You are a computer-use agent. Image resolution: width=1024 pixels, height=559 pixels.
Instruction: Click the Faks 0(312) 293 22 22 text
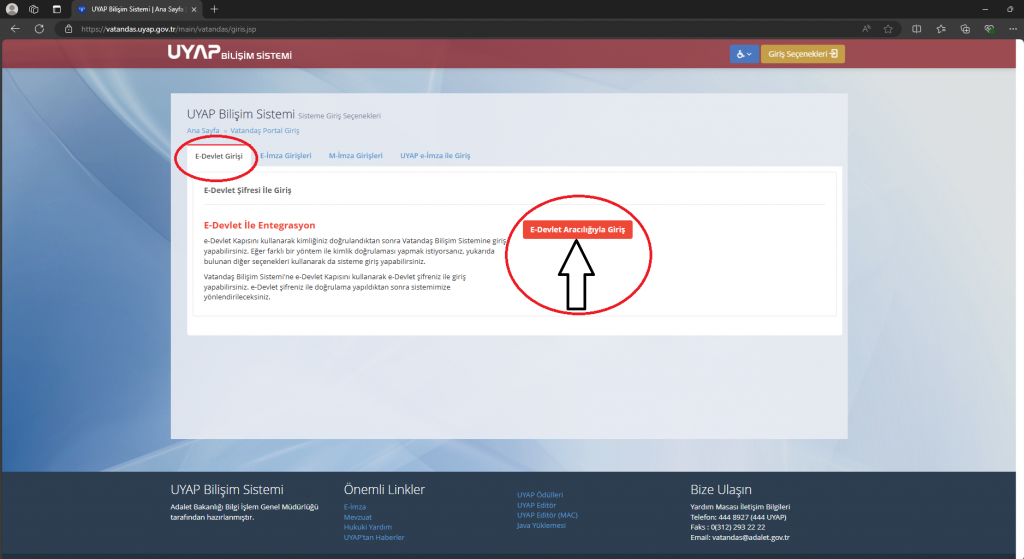[x=728, y=527]
